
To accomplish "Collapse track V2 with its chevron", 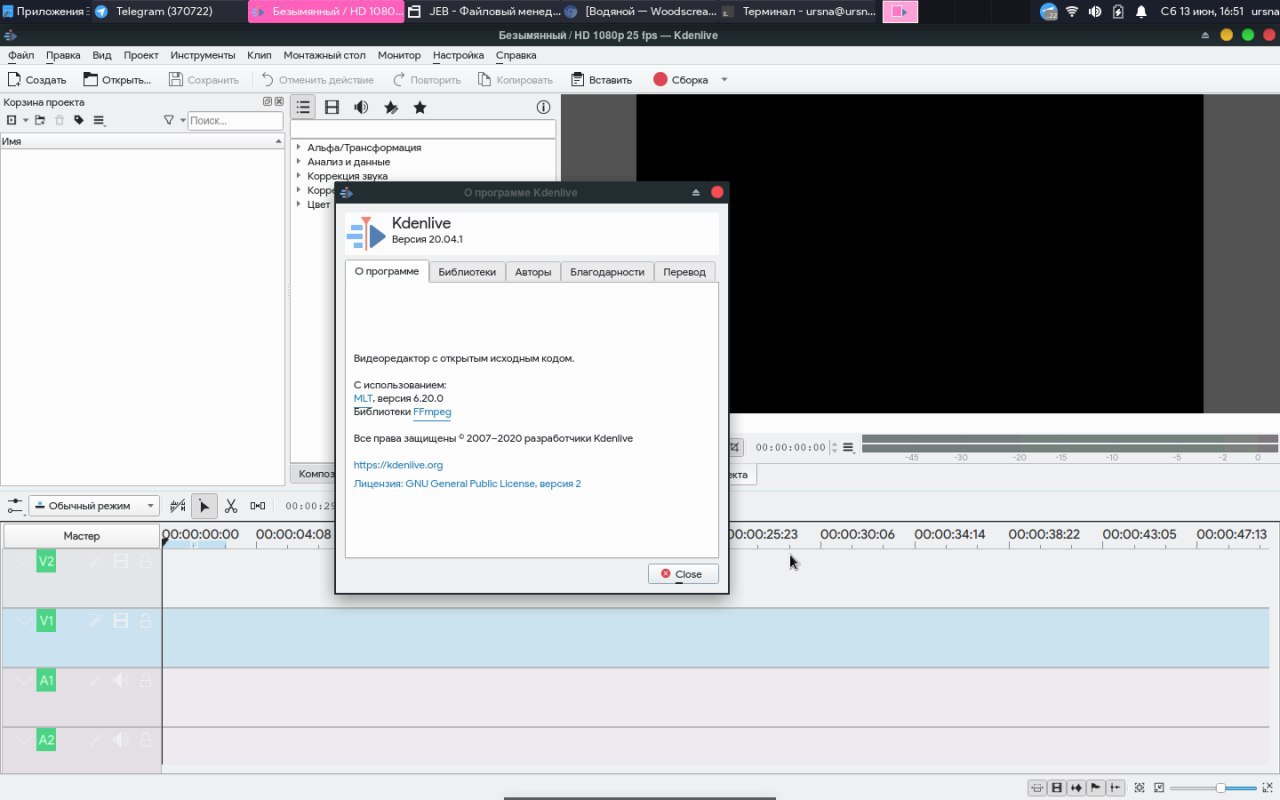I will pyautogui.click(x=23, y=562).
